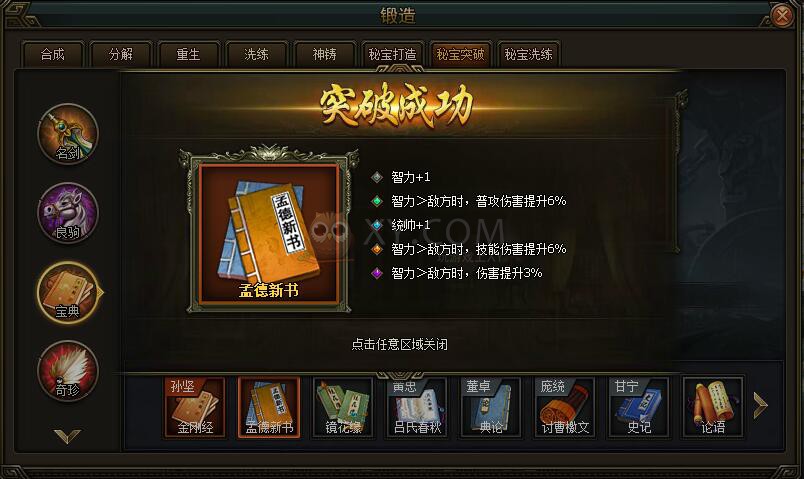Viewport: 804px width, 479px height.
Task: Choose the 史记 book item
Action: coord(639,407)
